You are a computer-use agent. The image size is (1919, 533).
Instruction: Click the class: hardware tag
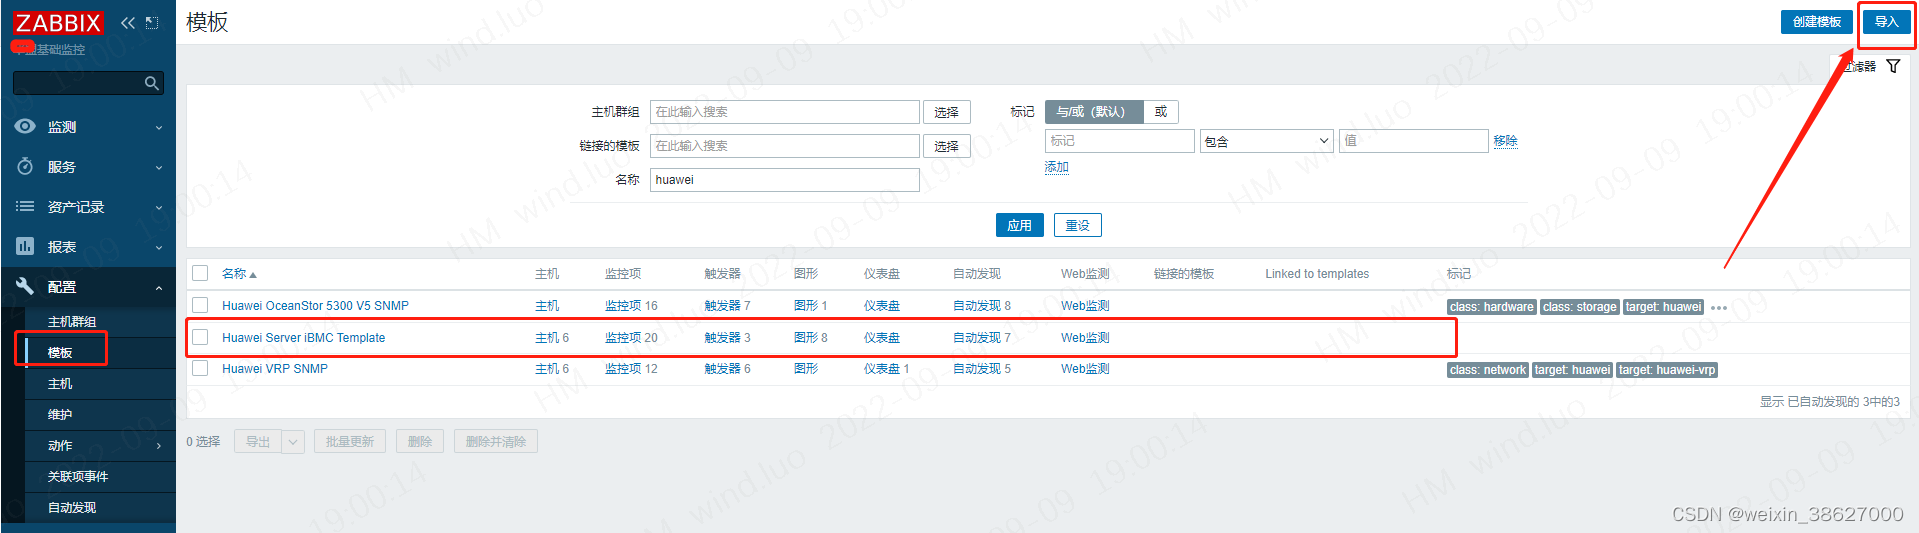pos(1491,307)
